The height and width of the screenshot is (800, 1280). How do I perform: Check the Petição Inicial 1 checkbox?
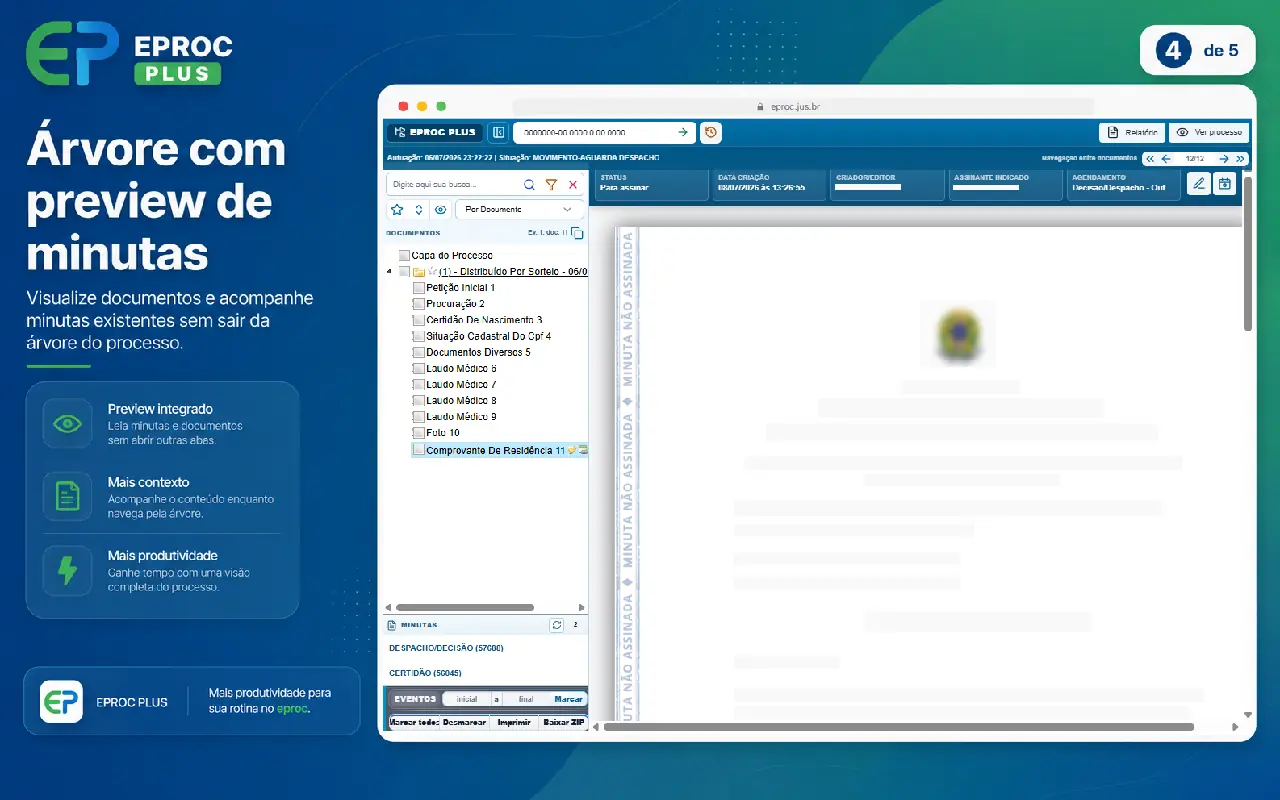[419, 288]
